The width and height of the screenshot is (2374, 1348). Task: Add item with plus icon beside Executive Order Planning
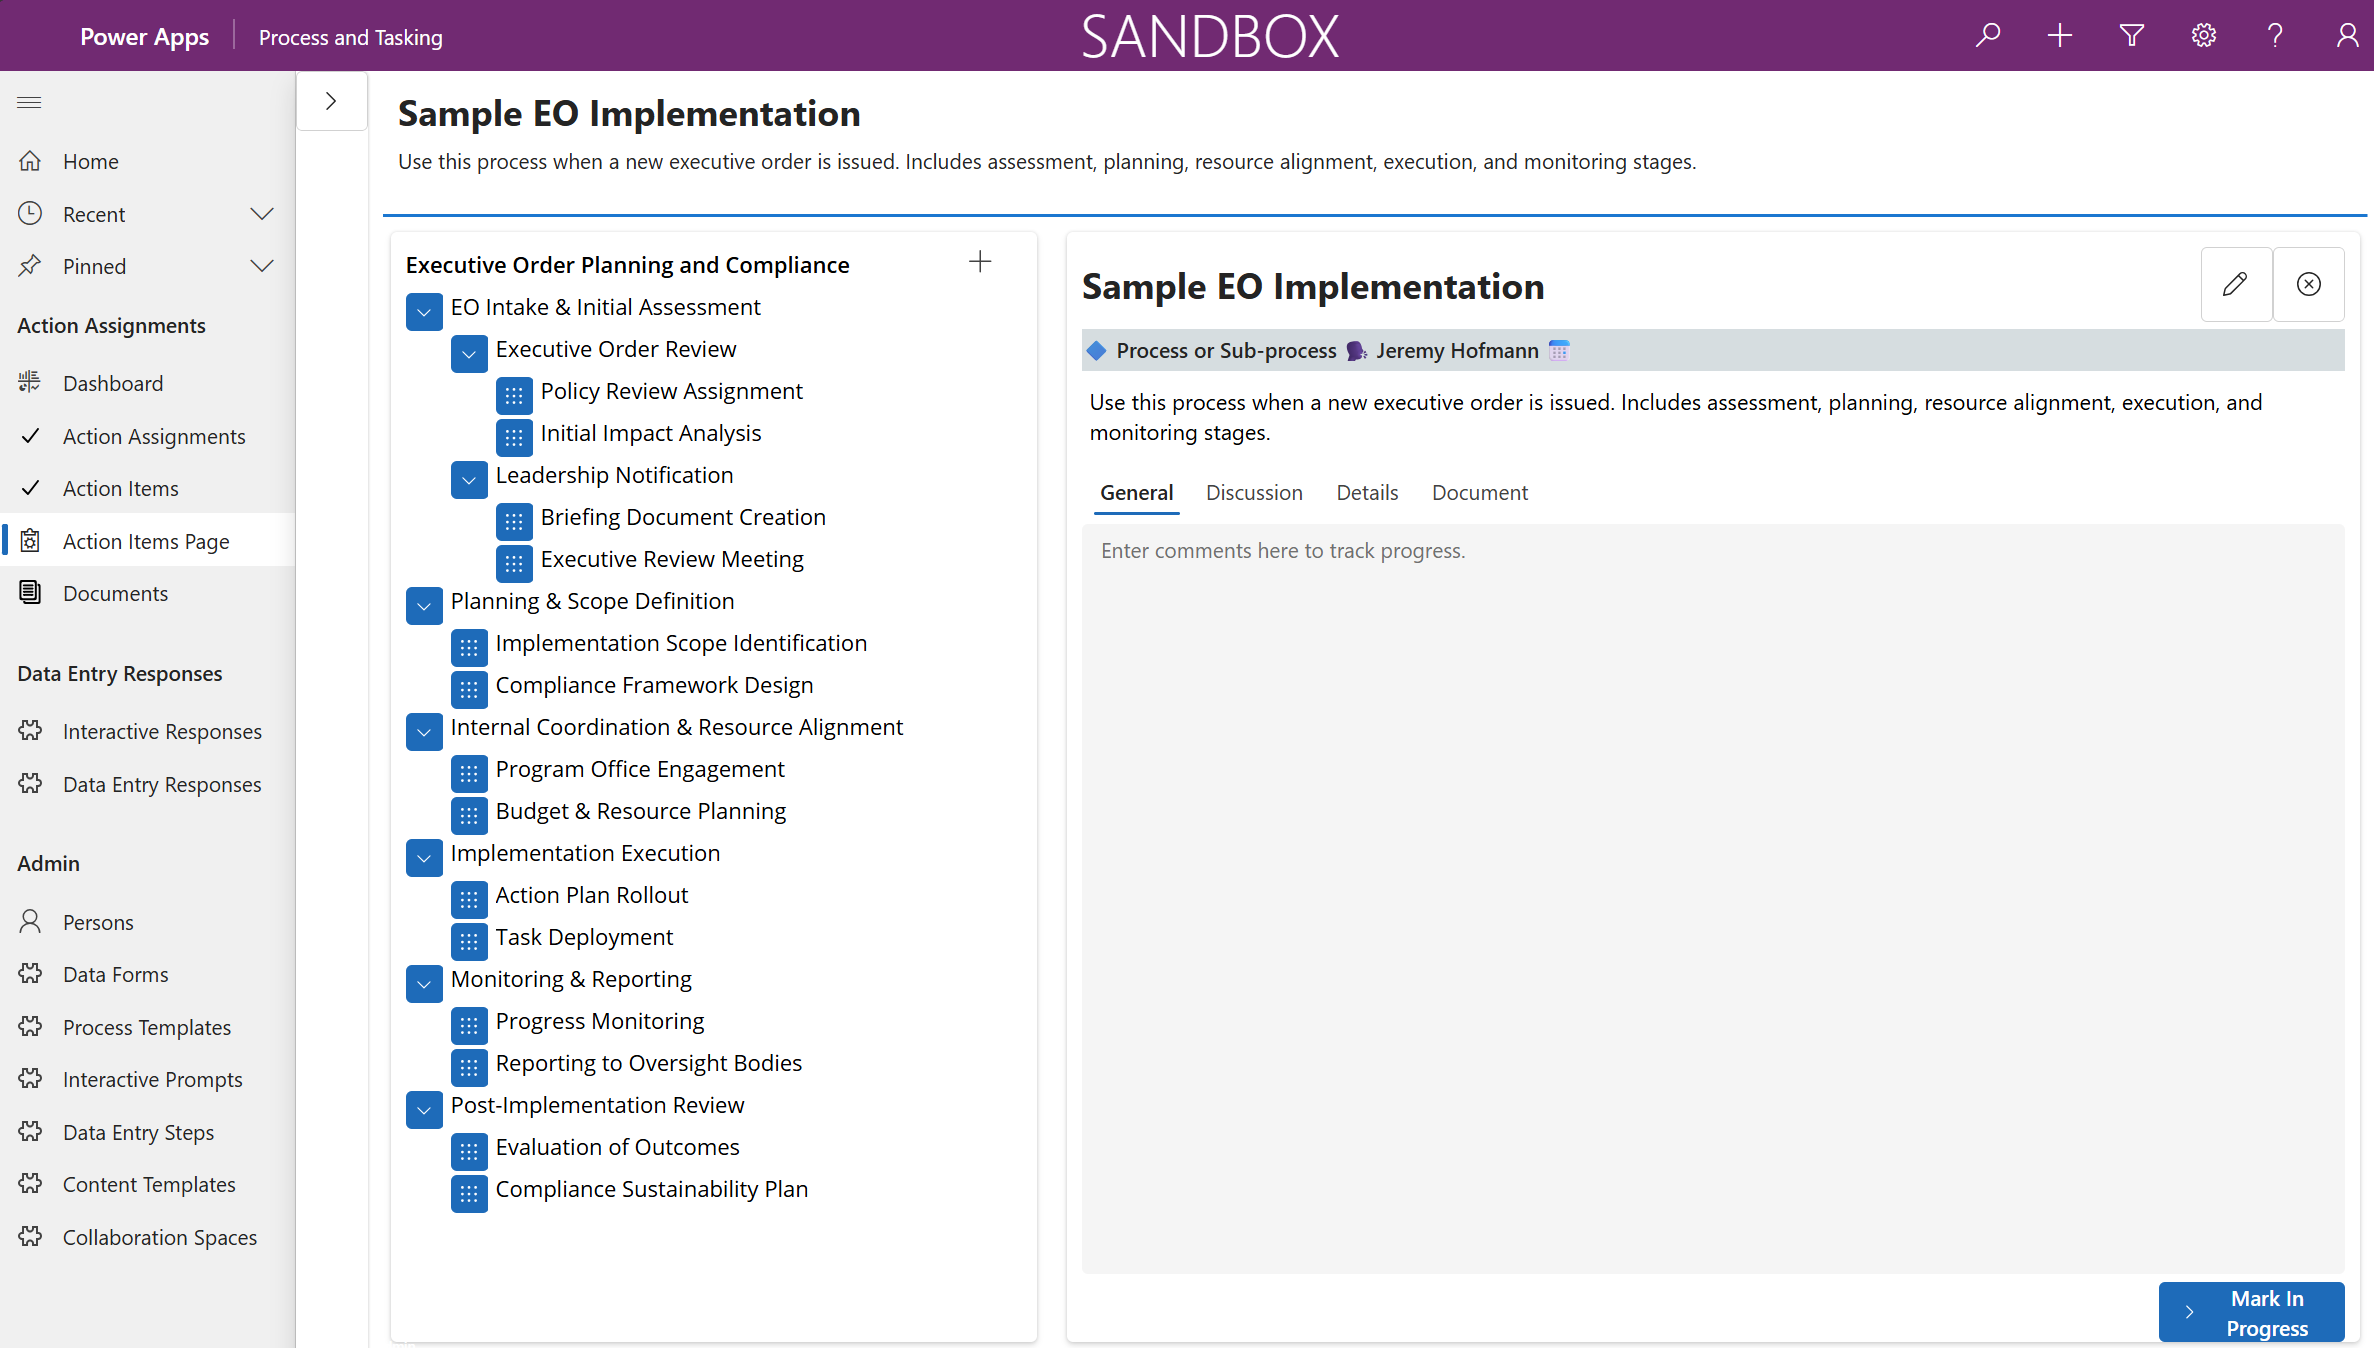[980, 262]
